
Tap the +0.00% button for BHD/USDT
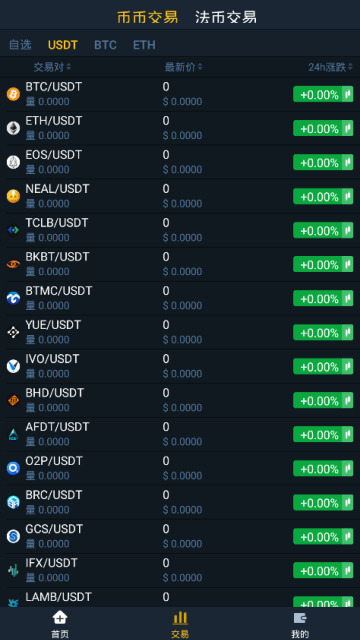pos(323,400)
